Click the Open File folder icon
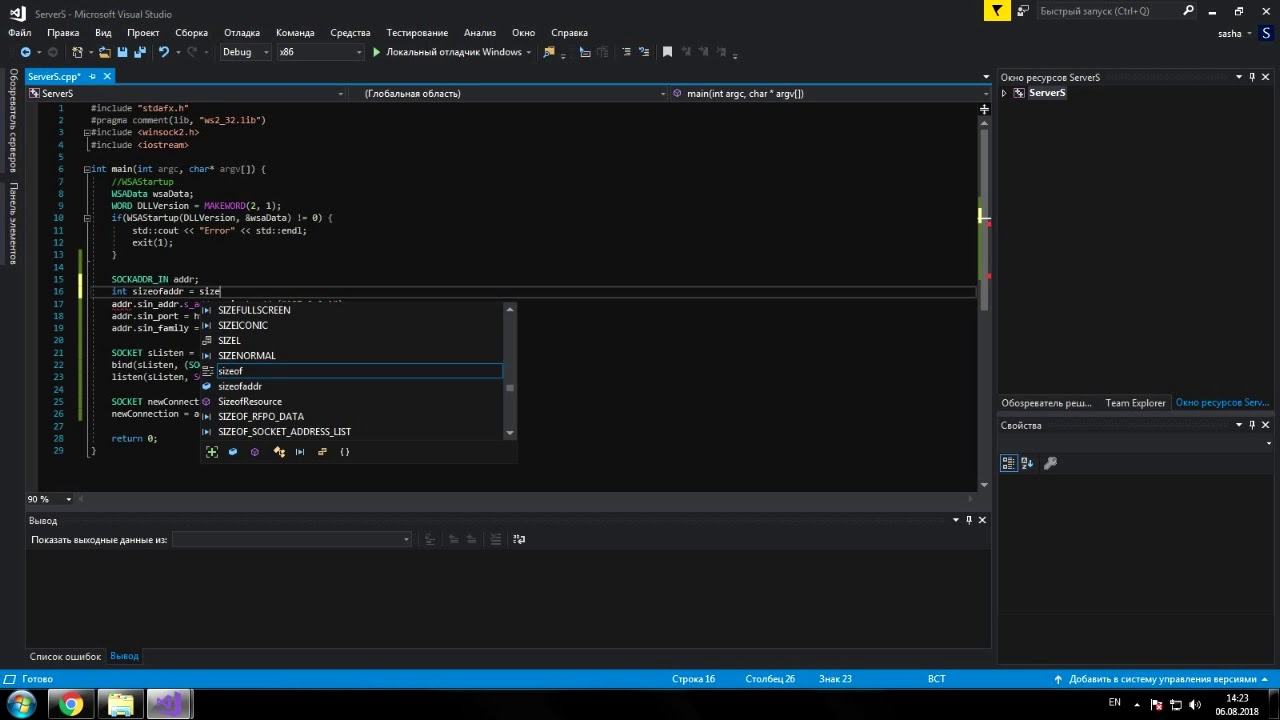Screen dimensions: 1280x720 click(107, 52)
